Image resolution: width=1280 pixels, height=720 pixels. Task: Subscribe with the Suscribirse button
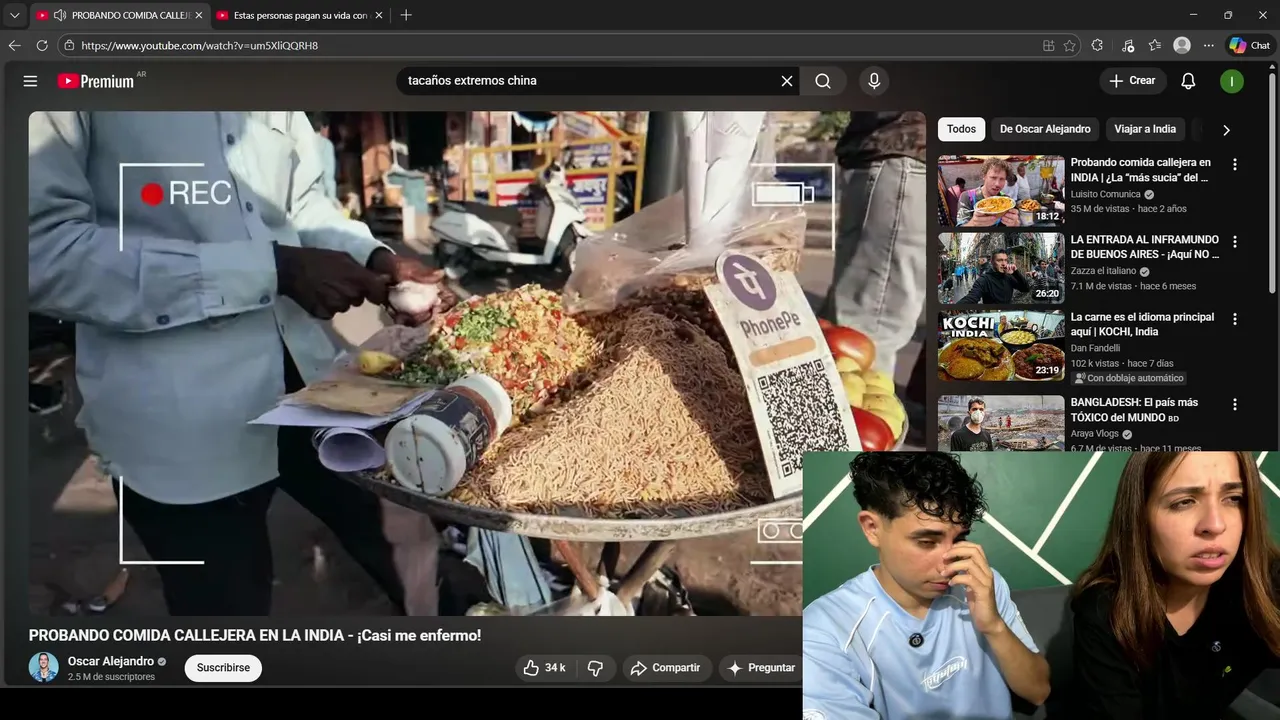tap(223, 668)
